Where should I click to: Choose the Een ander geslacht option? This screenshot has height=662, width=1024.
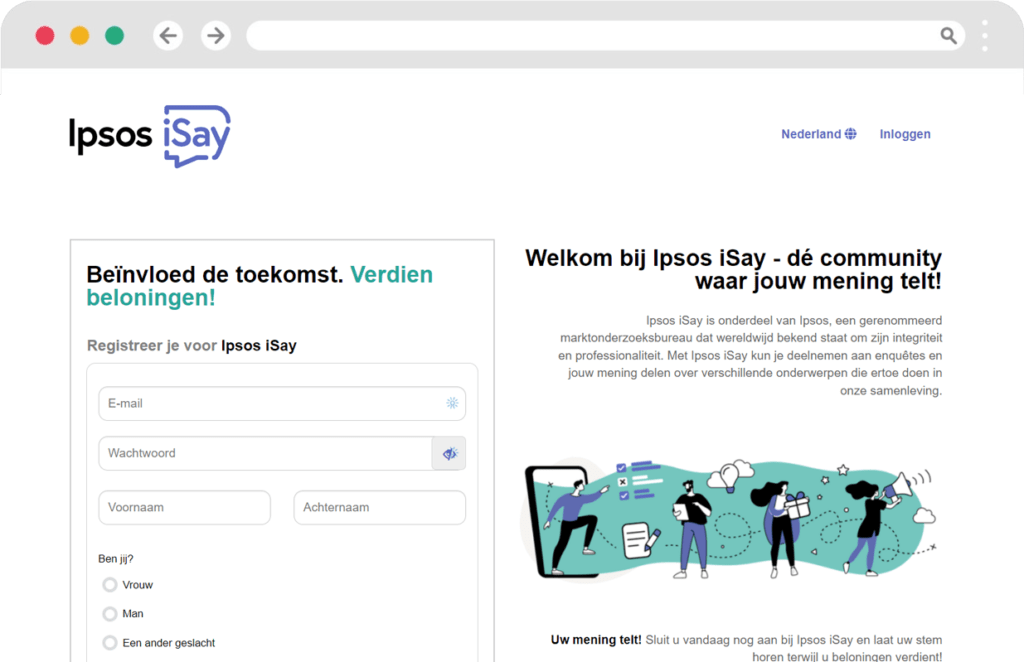coord(109,642)
